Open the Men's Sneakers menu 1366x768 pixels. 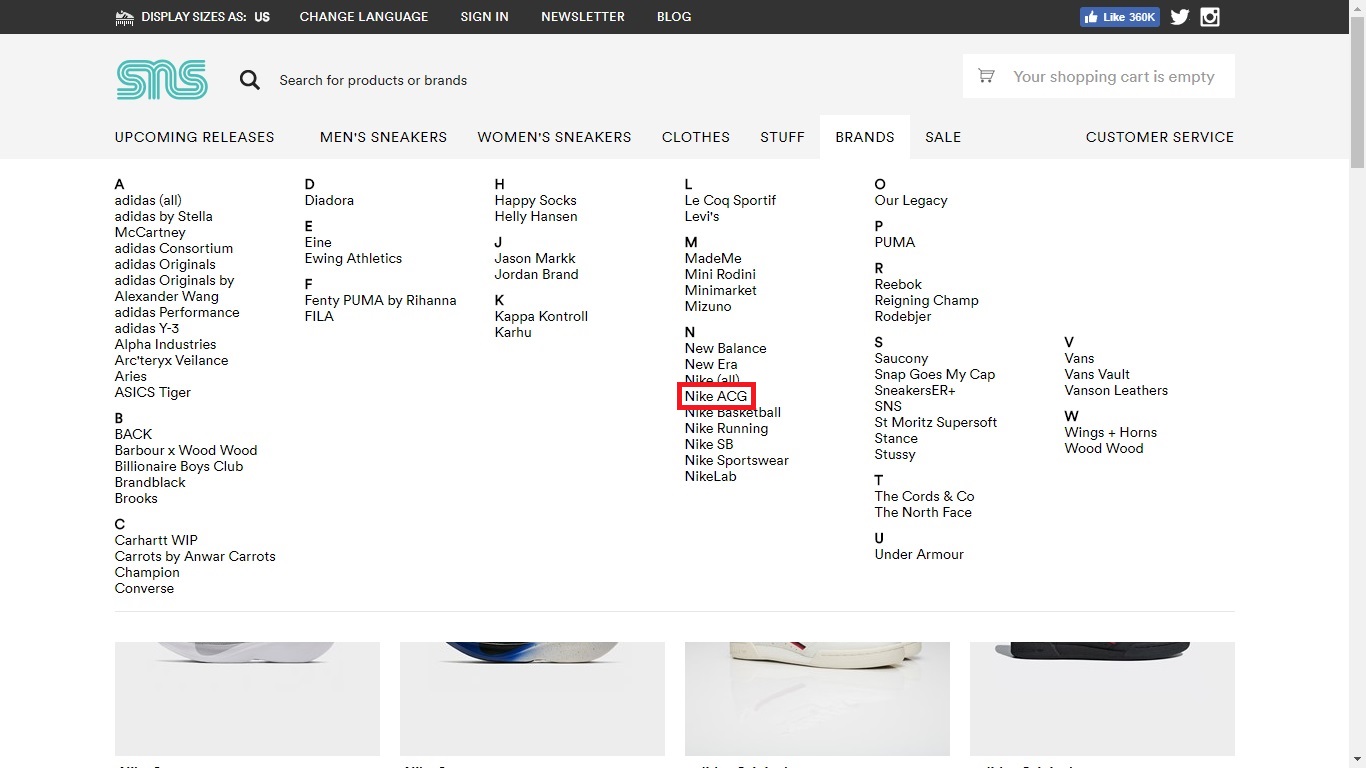pyautogui.click(x=383, y=137)
